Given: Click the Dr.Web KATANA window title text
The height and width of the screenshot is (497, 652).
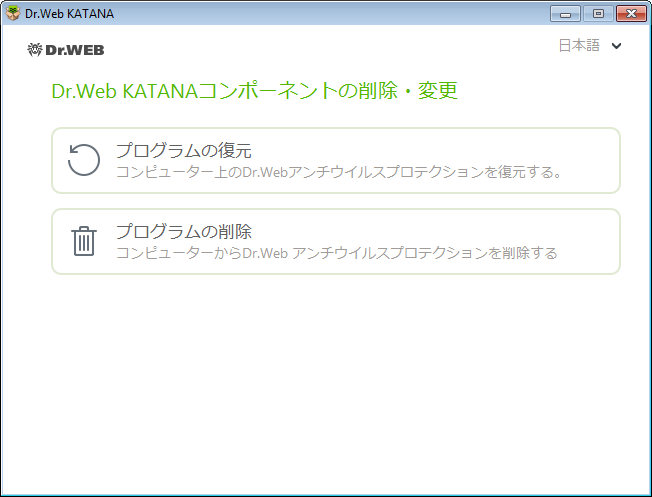Looking at the screenshot, I should tap(69, 14).
